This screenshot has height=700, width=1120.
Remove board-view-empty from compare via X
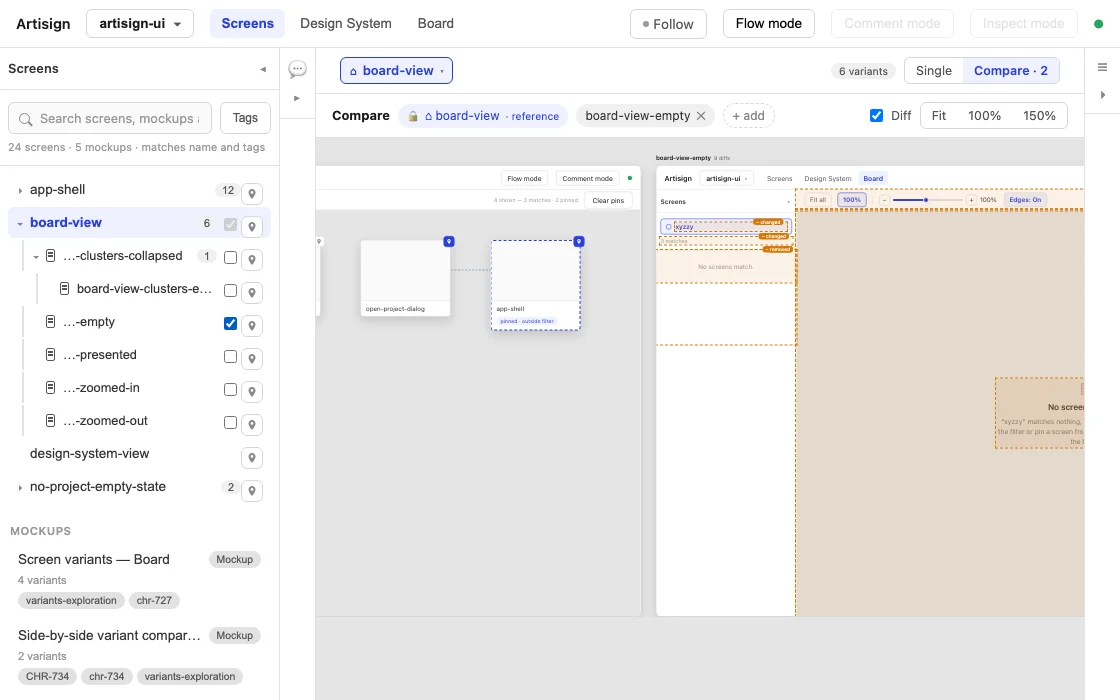pyautogui.click(x=701, y=116)
